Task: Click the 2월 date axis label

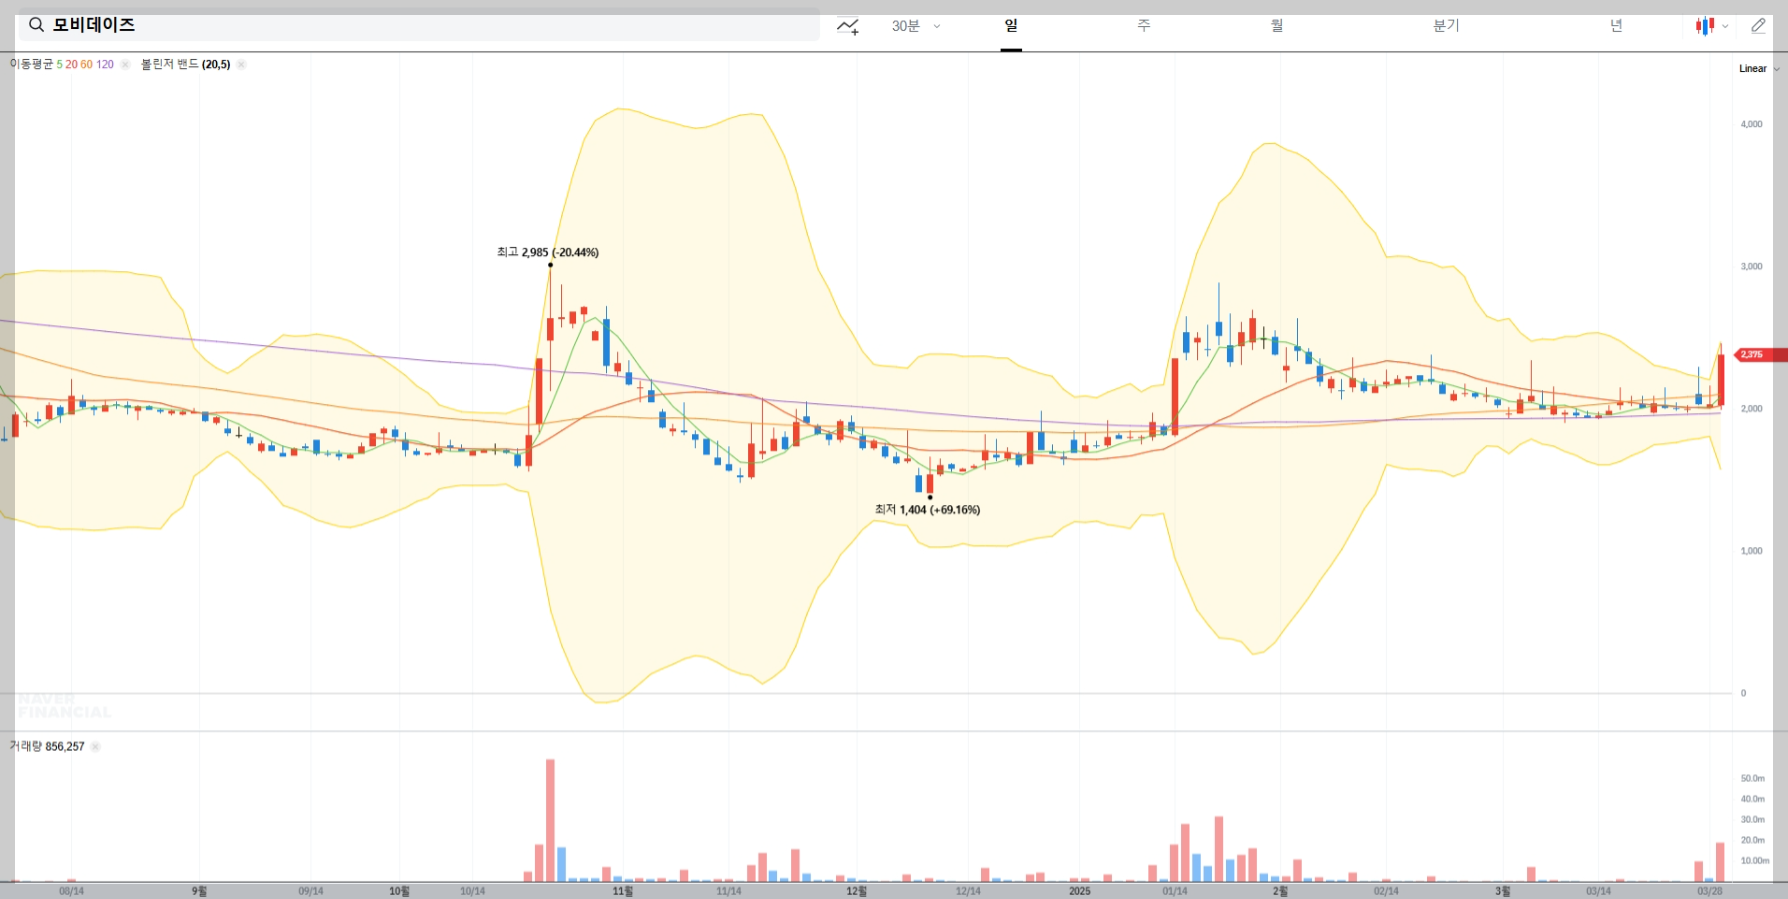Action: 1280,891
